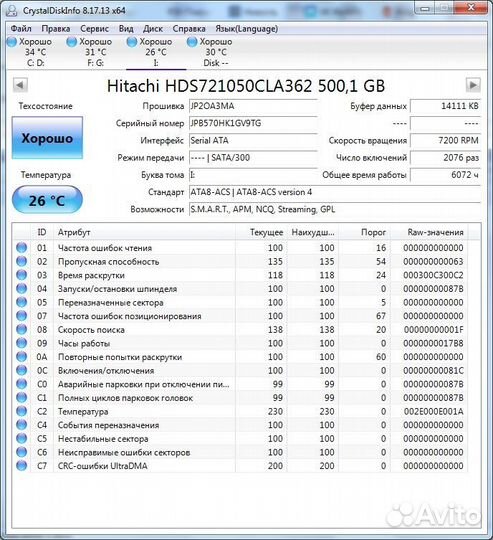Click the status icon of attribute 09
The width and height of the screenshot is (493, 540).
[21, 343]
